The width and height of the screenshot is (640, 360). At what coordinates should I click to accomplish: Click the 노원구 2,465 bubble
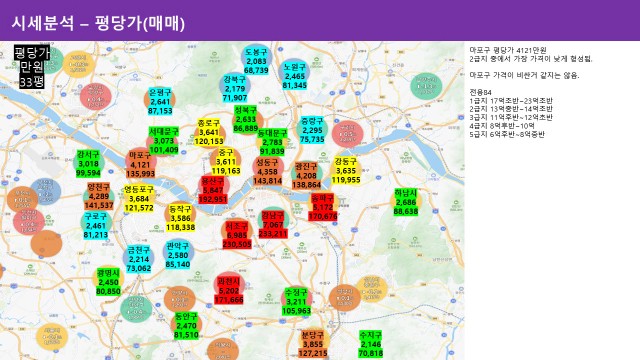pos(294,76)
